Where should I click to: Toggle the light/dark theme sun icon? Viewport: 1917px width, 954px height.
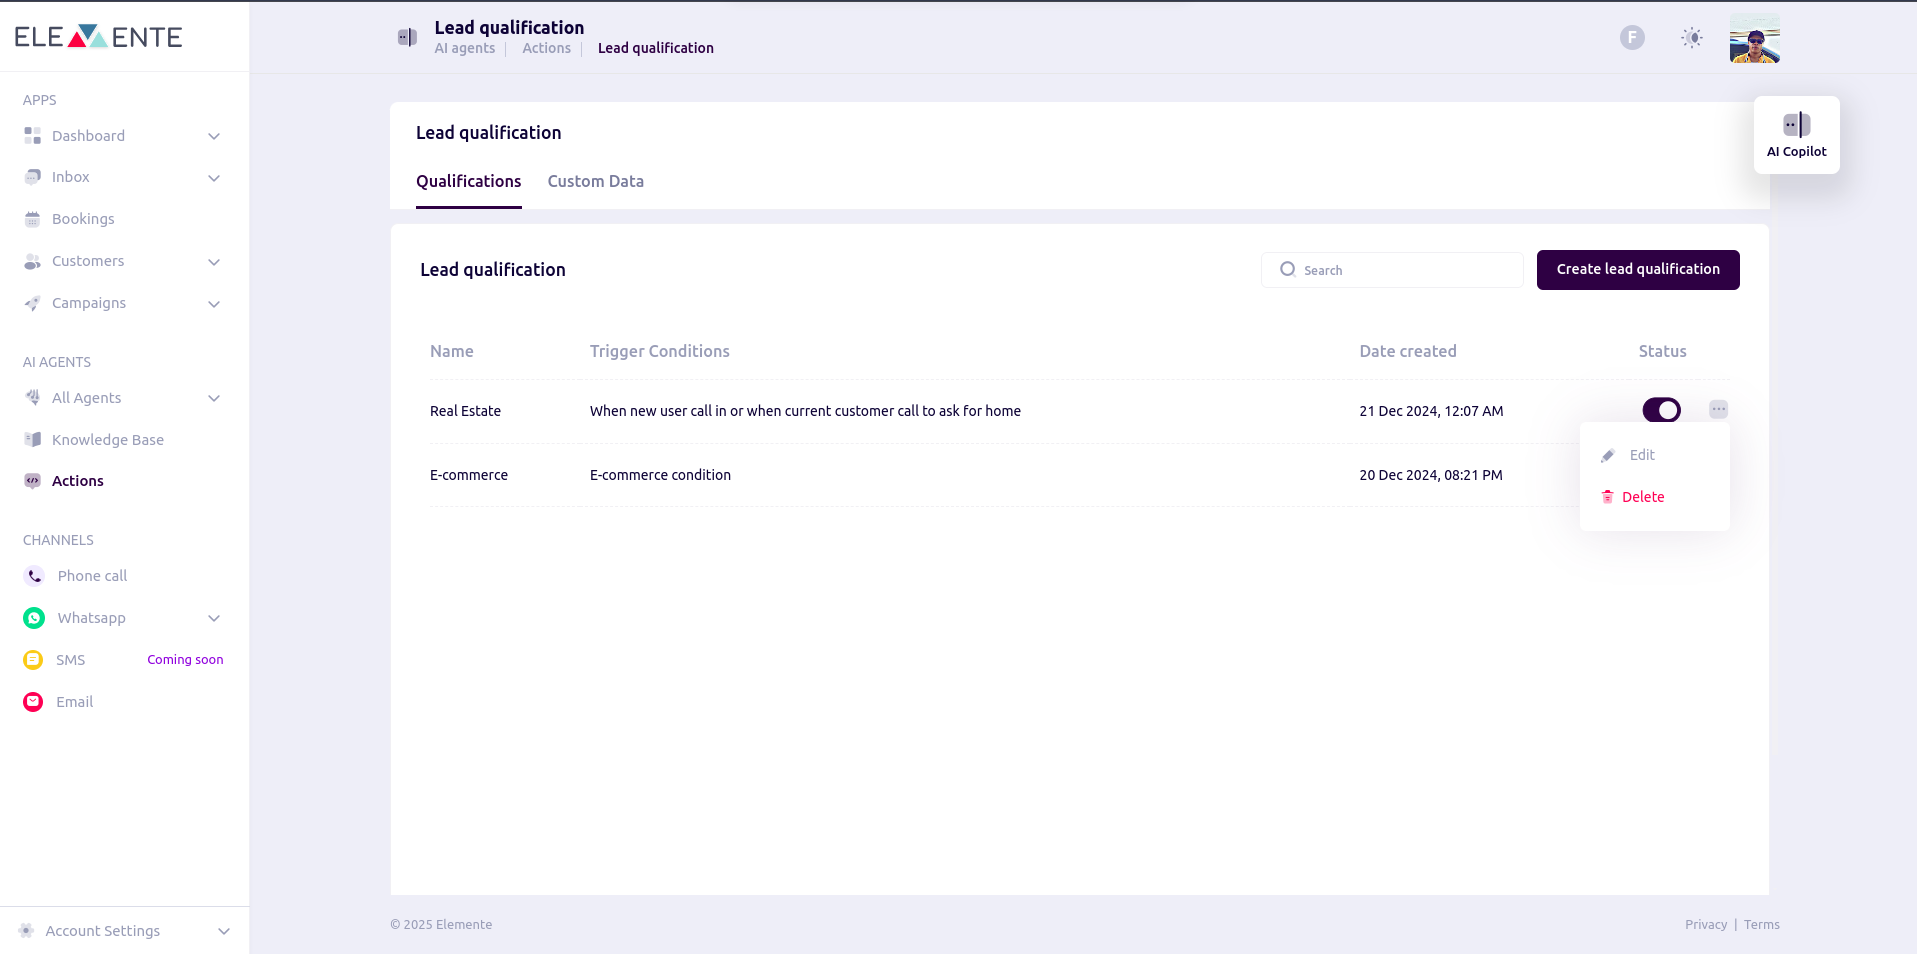click(1692, 37)
